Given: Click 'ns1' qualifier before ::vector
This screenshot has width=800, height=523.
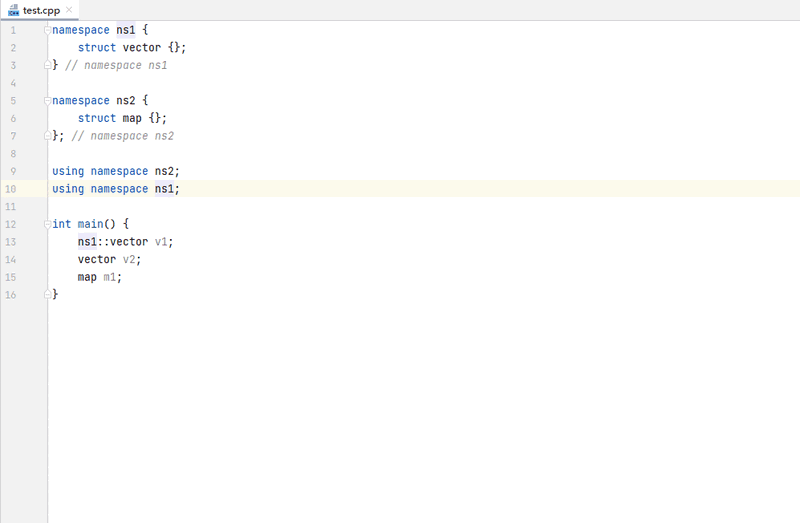Looking at the screenshot, I should click(x=87, y=242).
